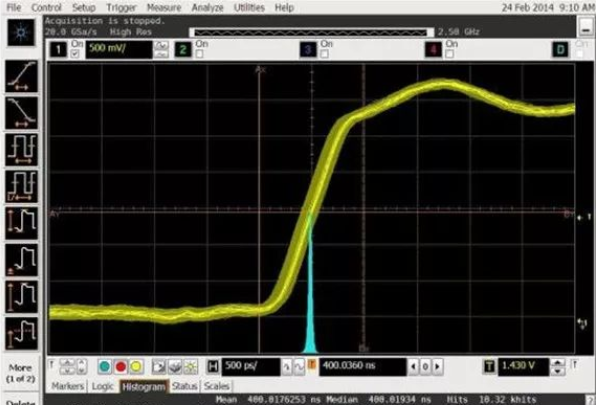Image resolution: width=596 pixels, height=405 pixels.
Task: Increase channel 1 vertical scale with upper arrow
Action: [x=161, y=45]
